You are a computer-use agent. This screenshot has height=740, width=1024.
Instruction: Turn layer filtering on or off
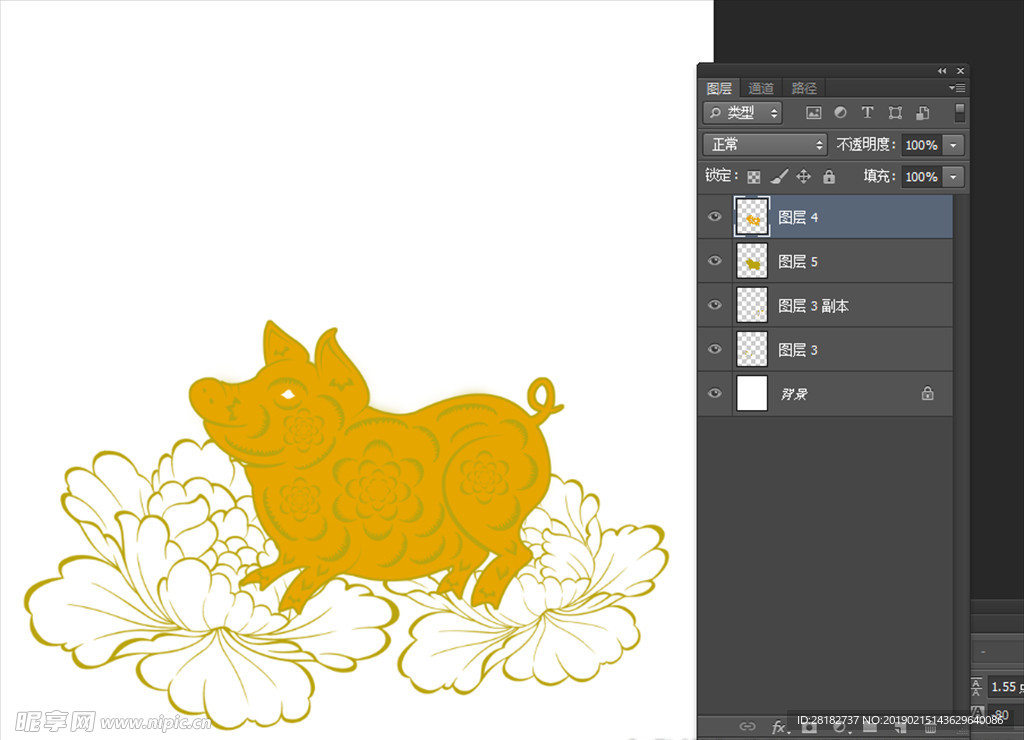tap(960, 112)
